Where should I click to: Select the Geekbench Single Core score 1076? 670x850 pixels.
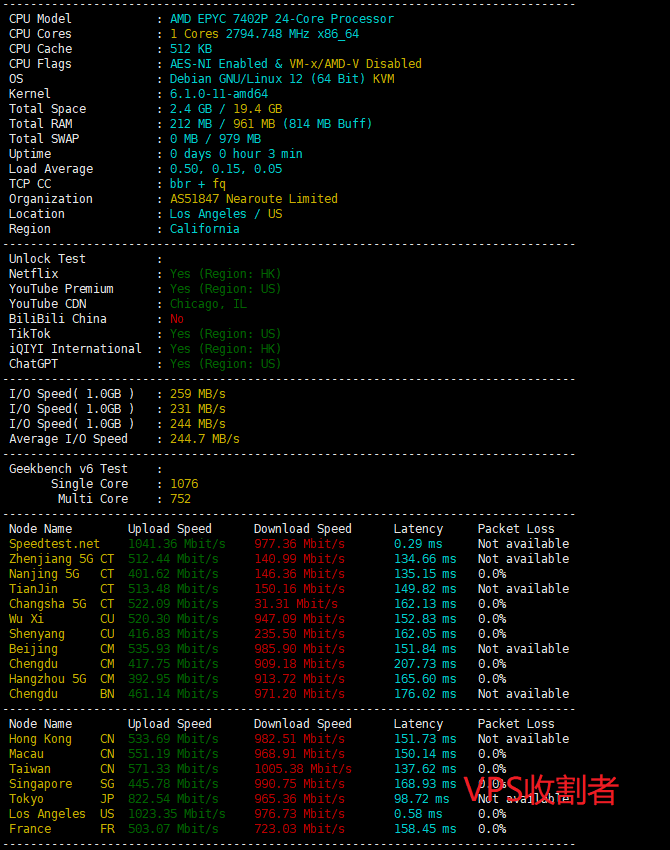tap(184, 484)
